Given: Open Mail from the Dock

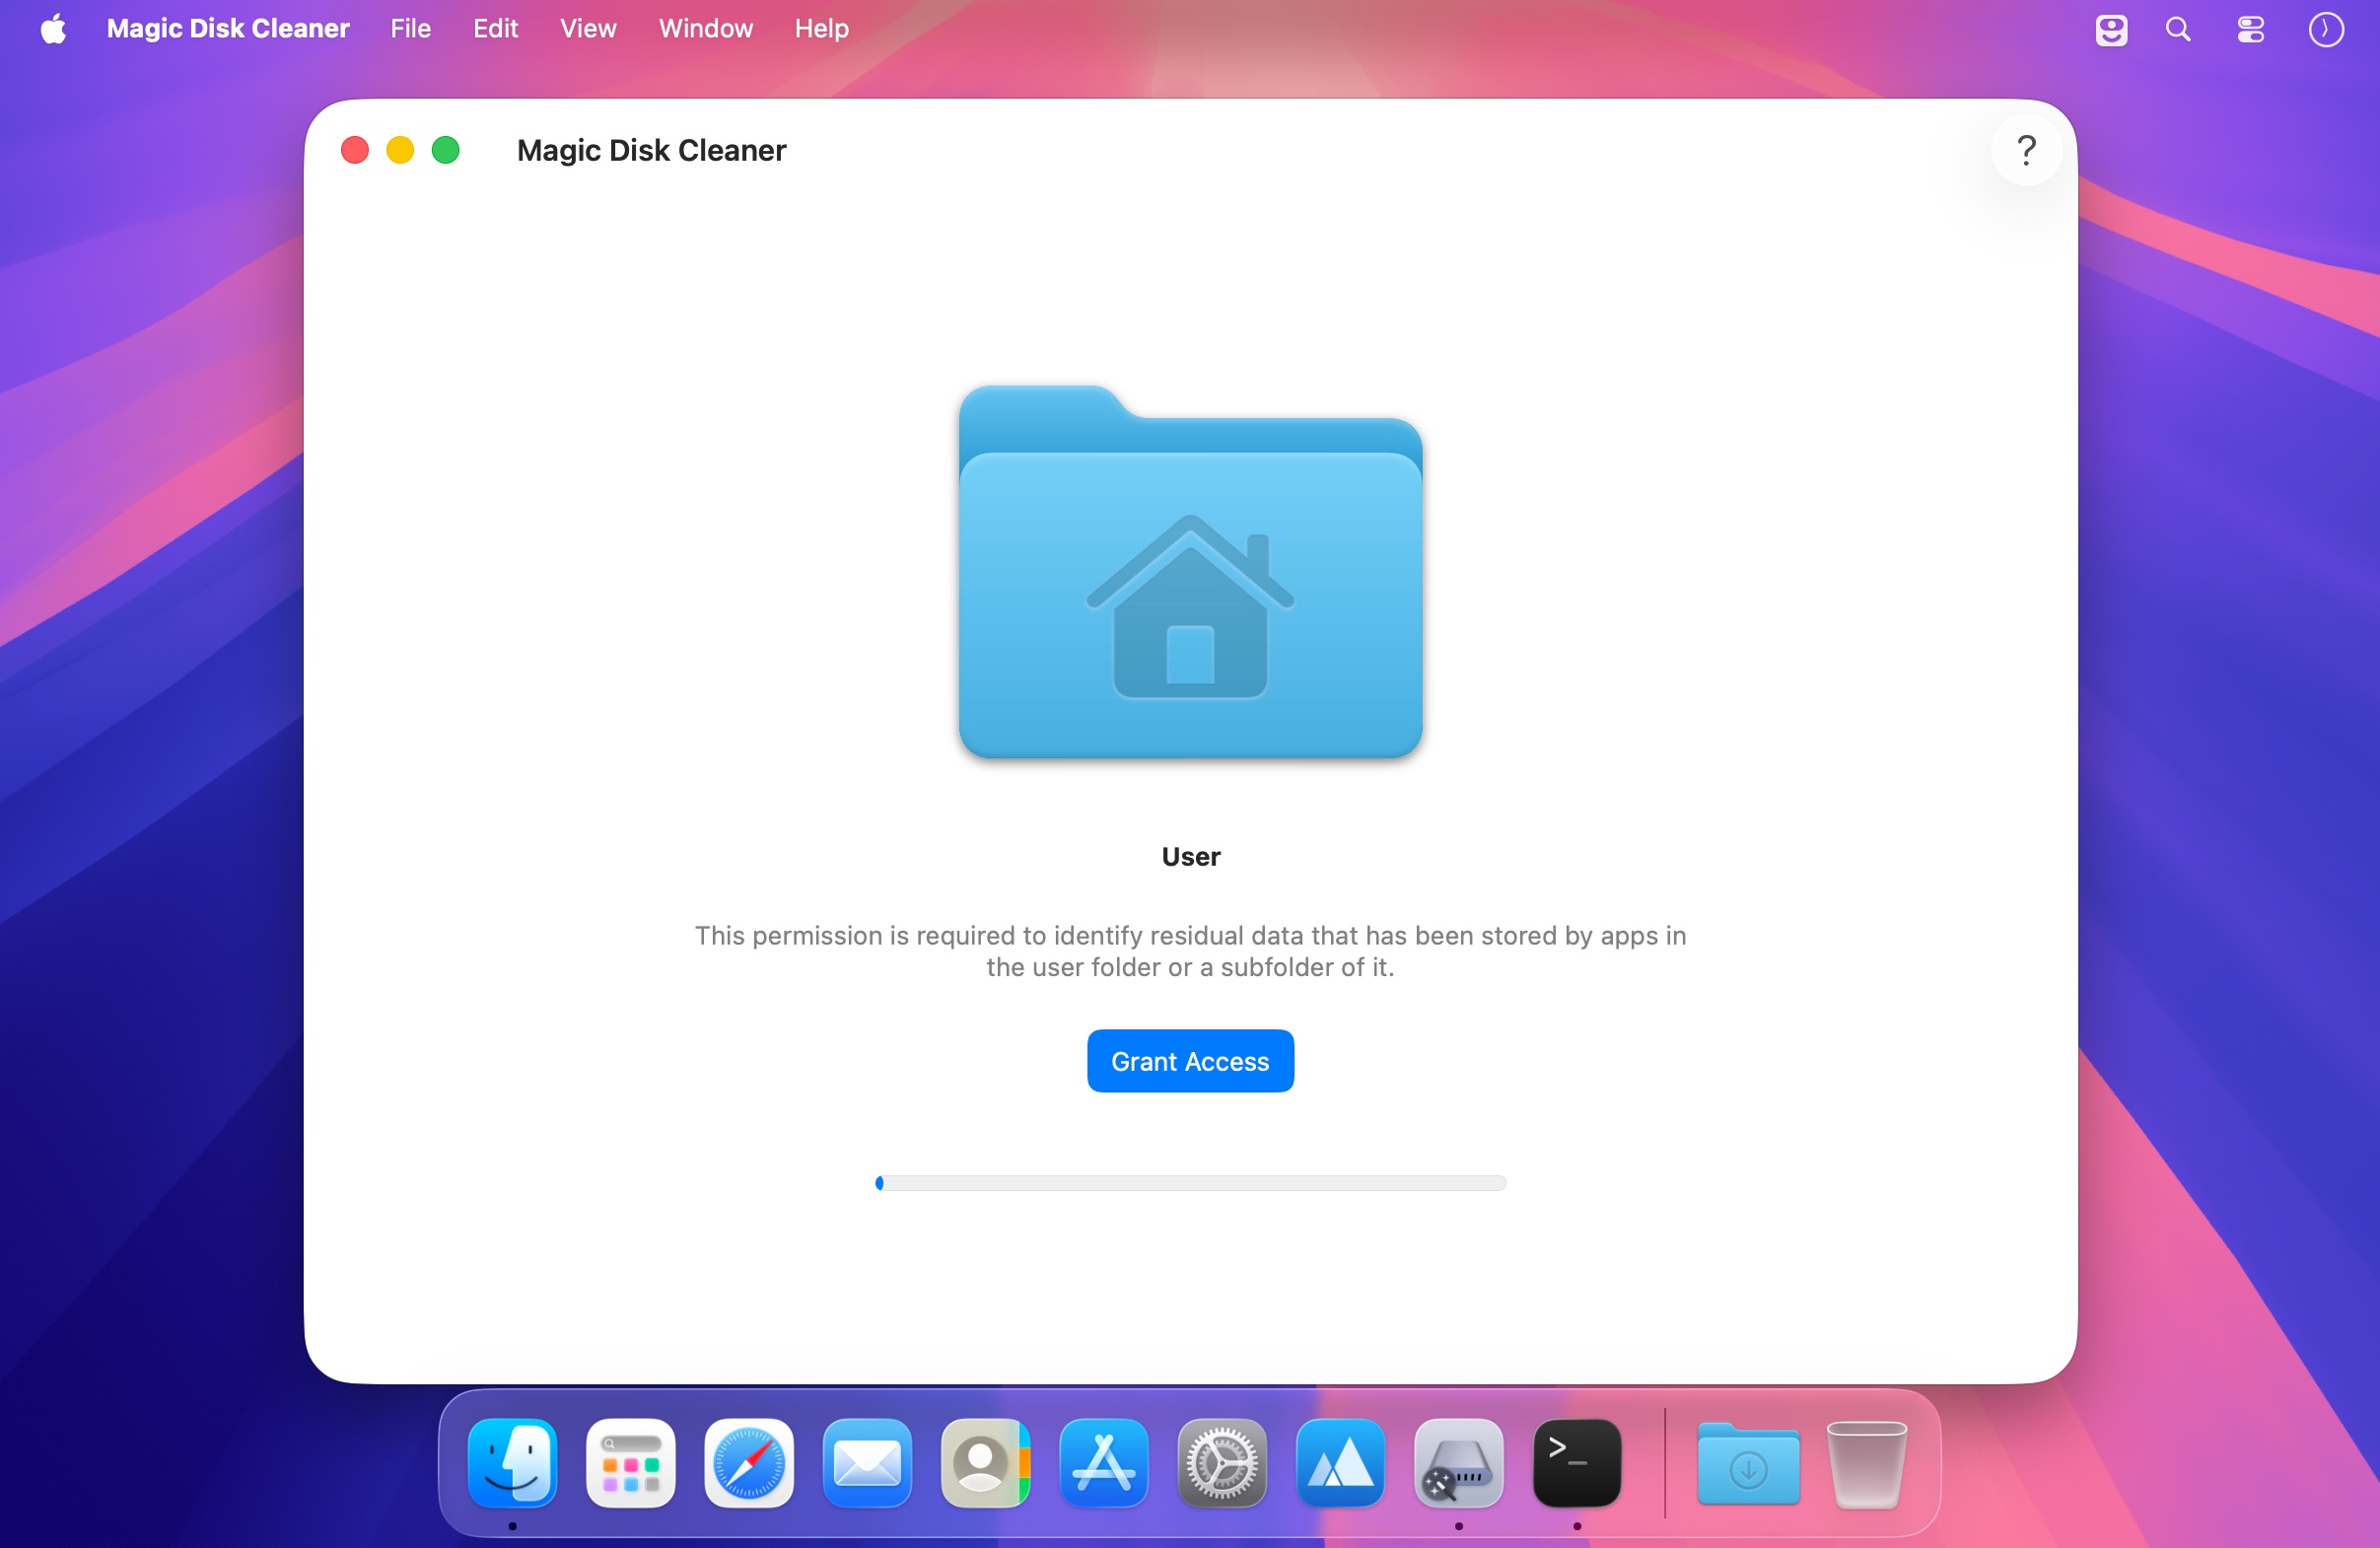Looking at the screenshot, I should coord(867,1462).
